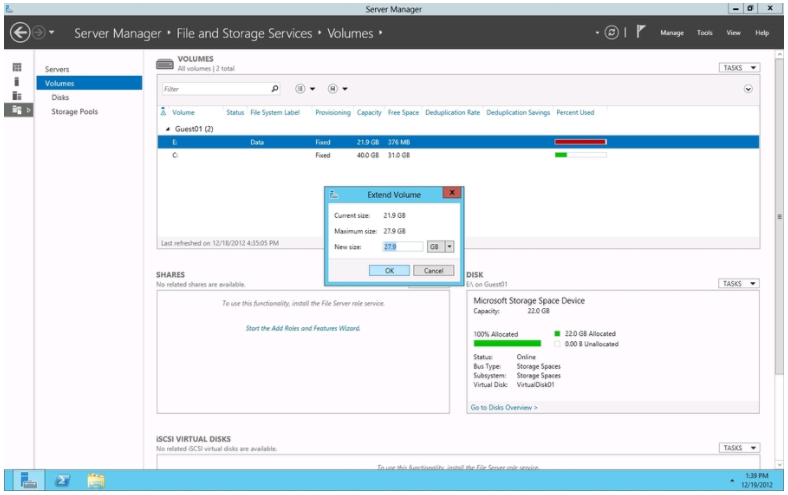Select File and Storage Services sidebar icon
Screen dimensions: 788x495
click(x=17, y=110)
